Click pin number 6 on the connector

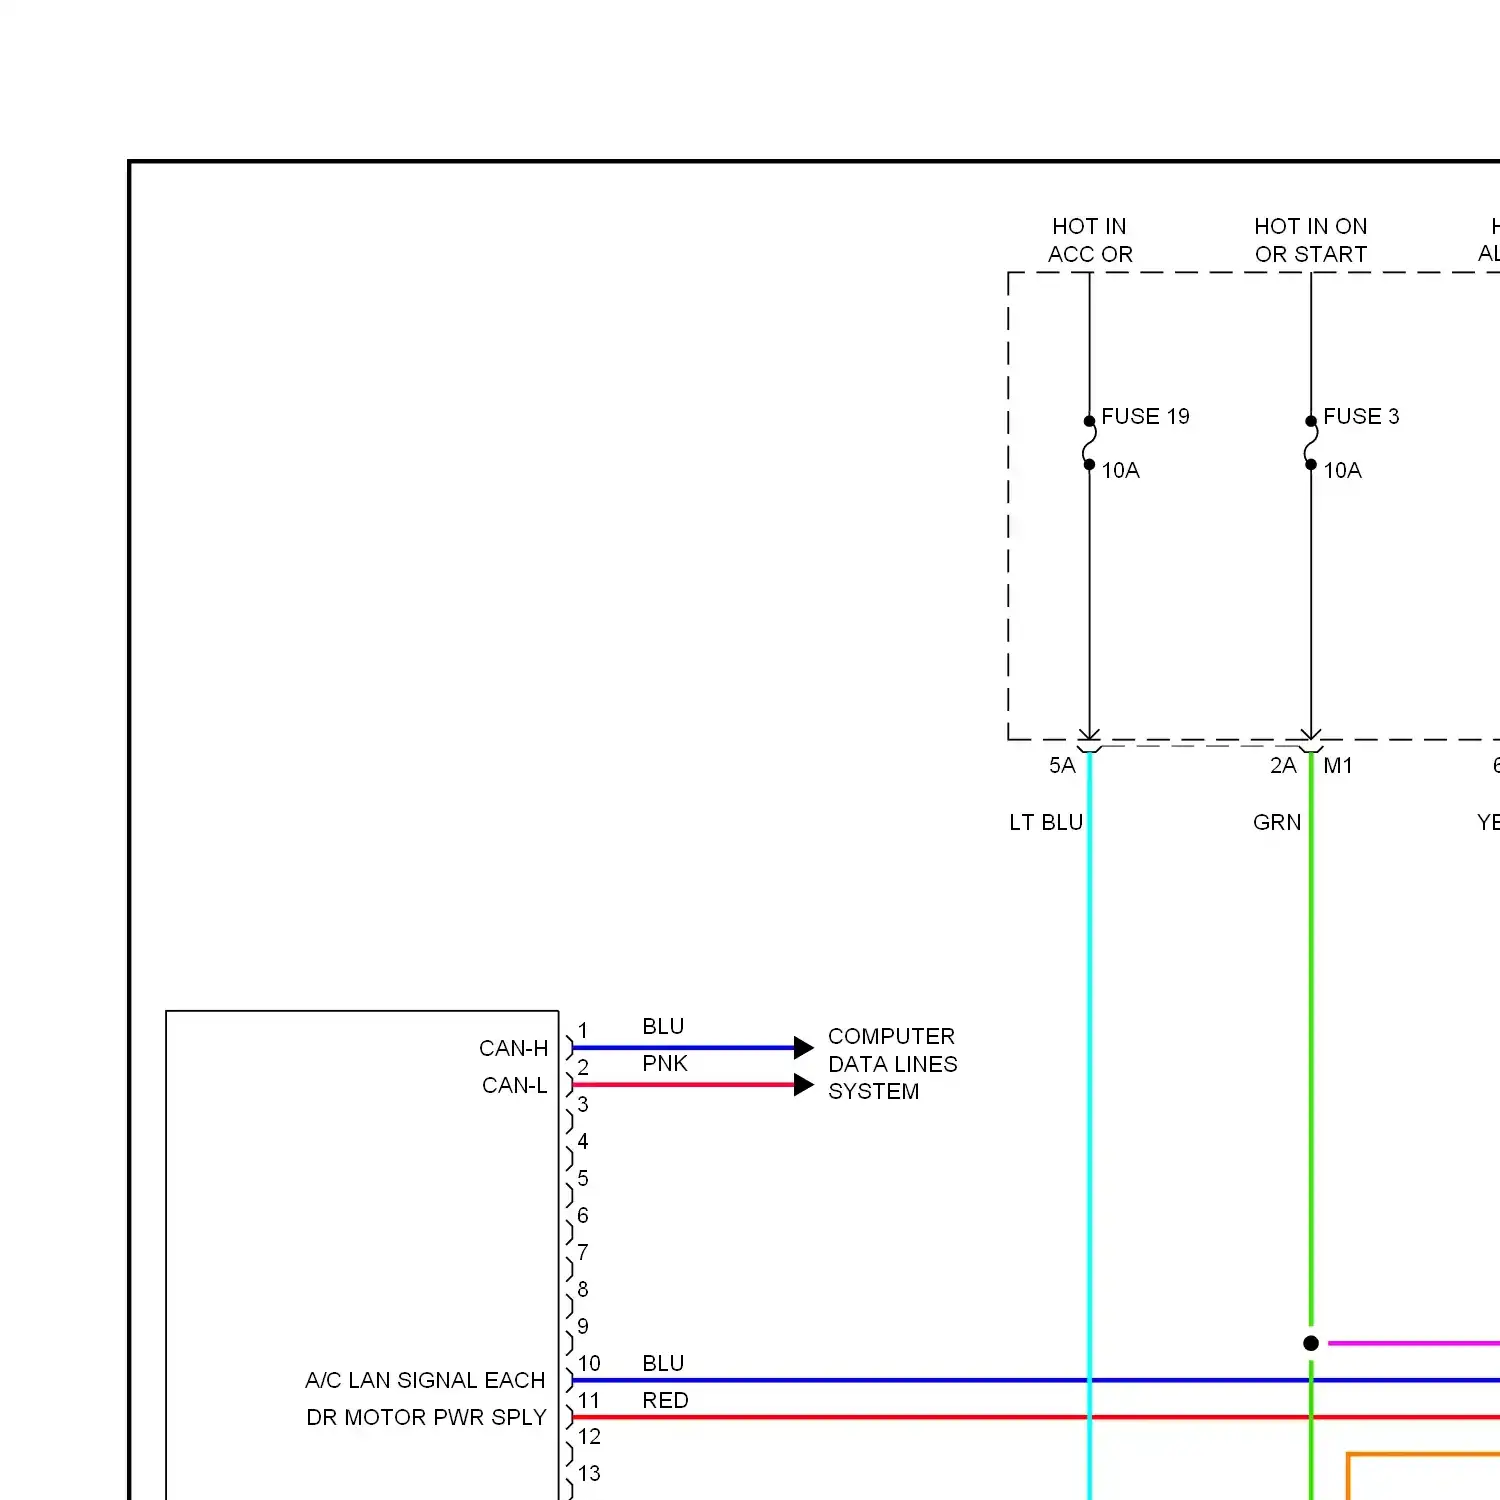[x=583, y=1215]
